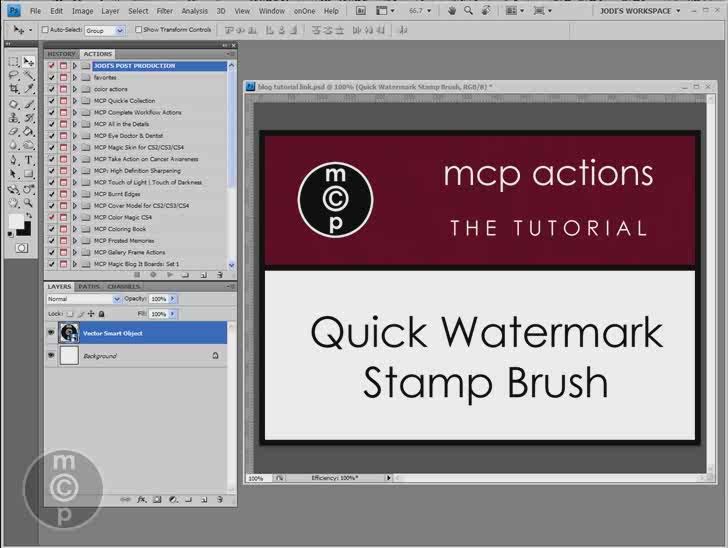
Task: Hide the Background layer
Action: [51, 355]
